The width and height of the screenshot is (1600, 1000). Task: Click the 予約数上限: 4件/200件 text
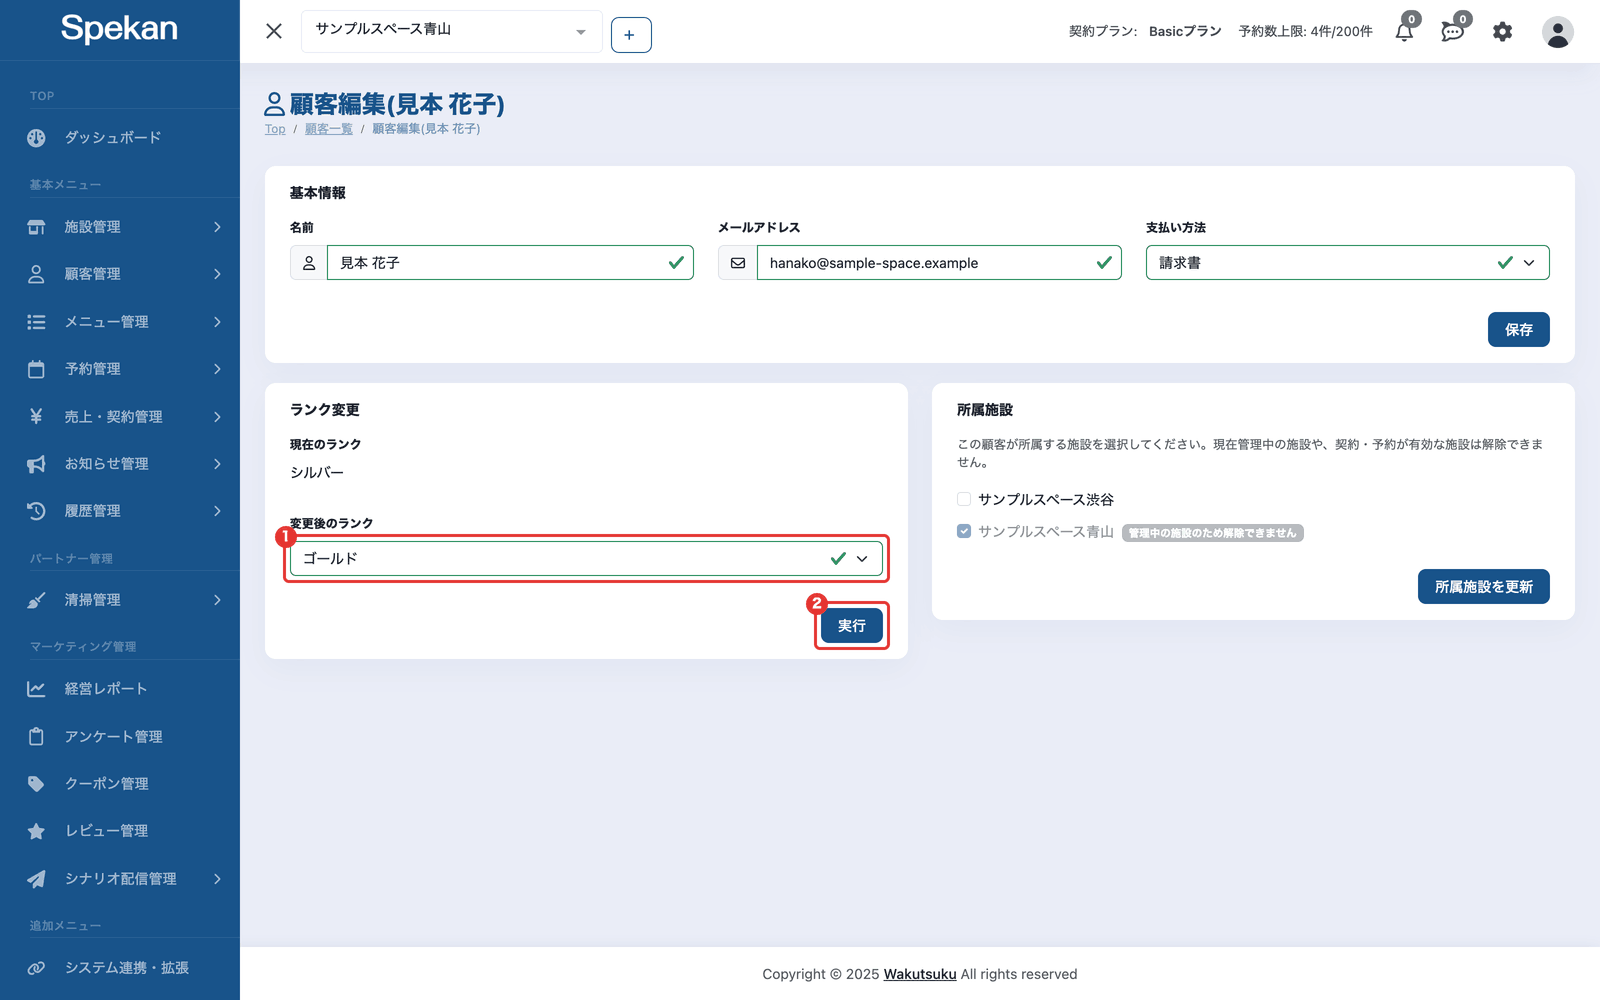[x=1305, y=32]
